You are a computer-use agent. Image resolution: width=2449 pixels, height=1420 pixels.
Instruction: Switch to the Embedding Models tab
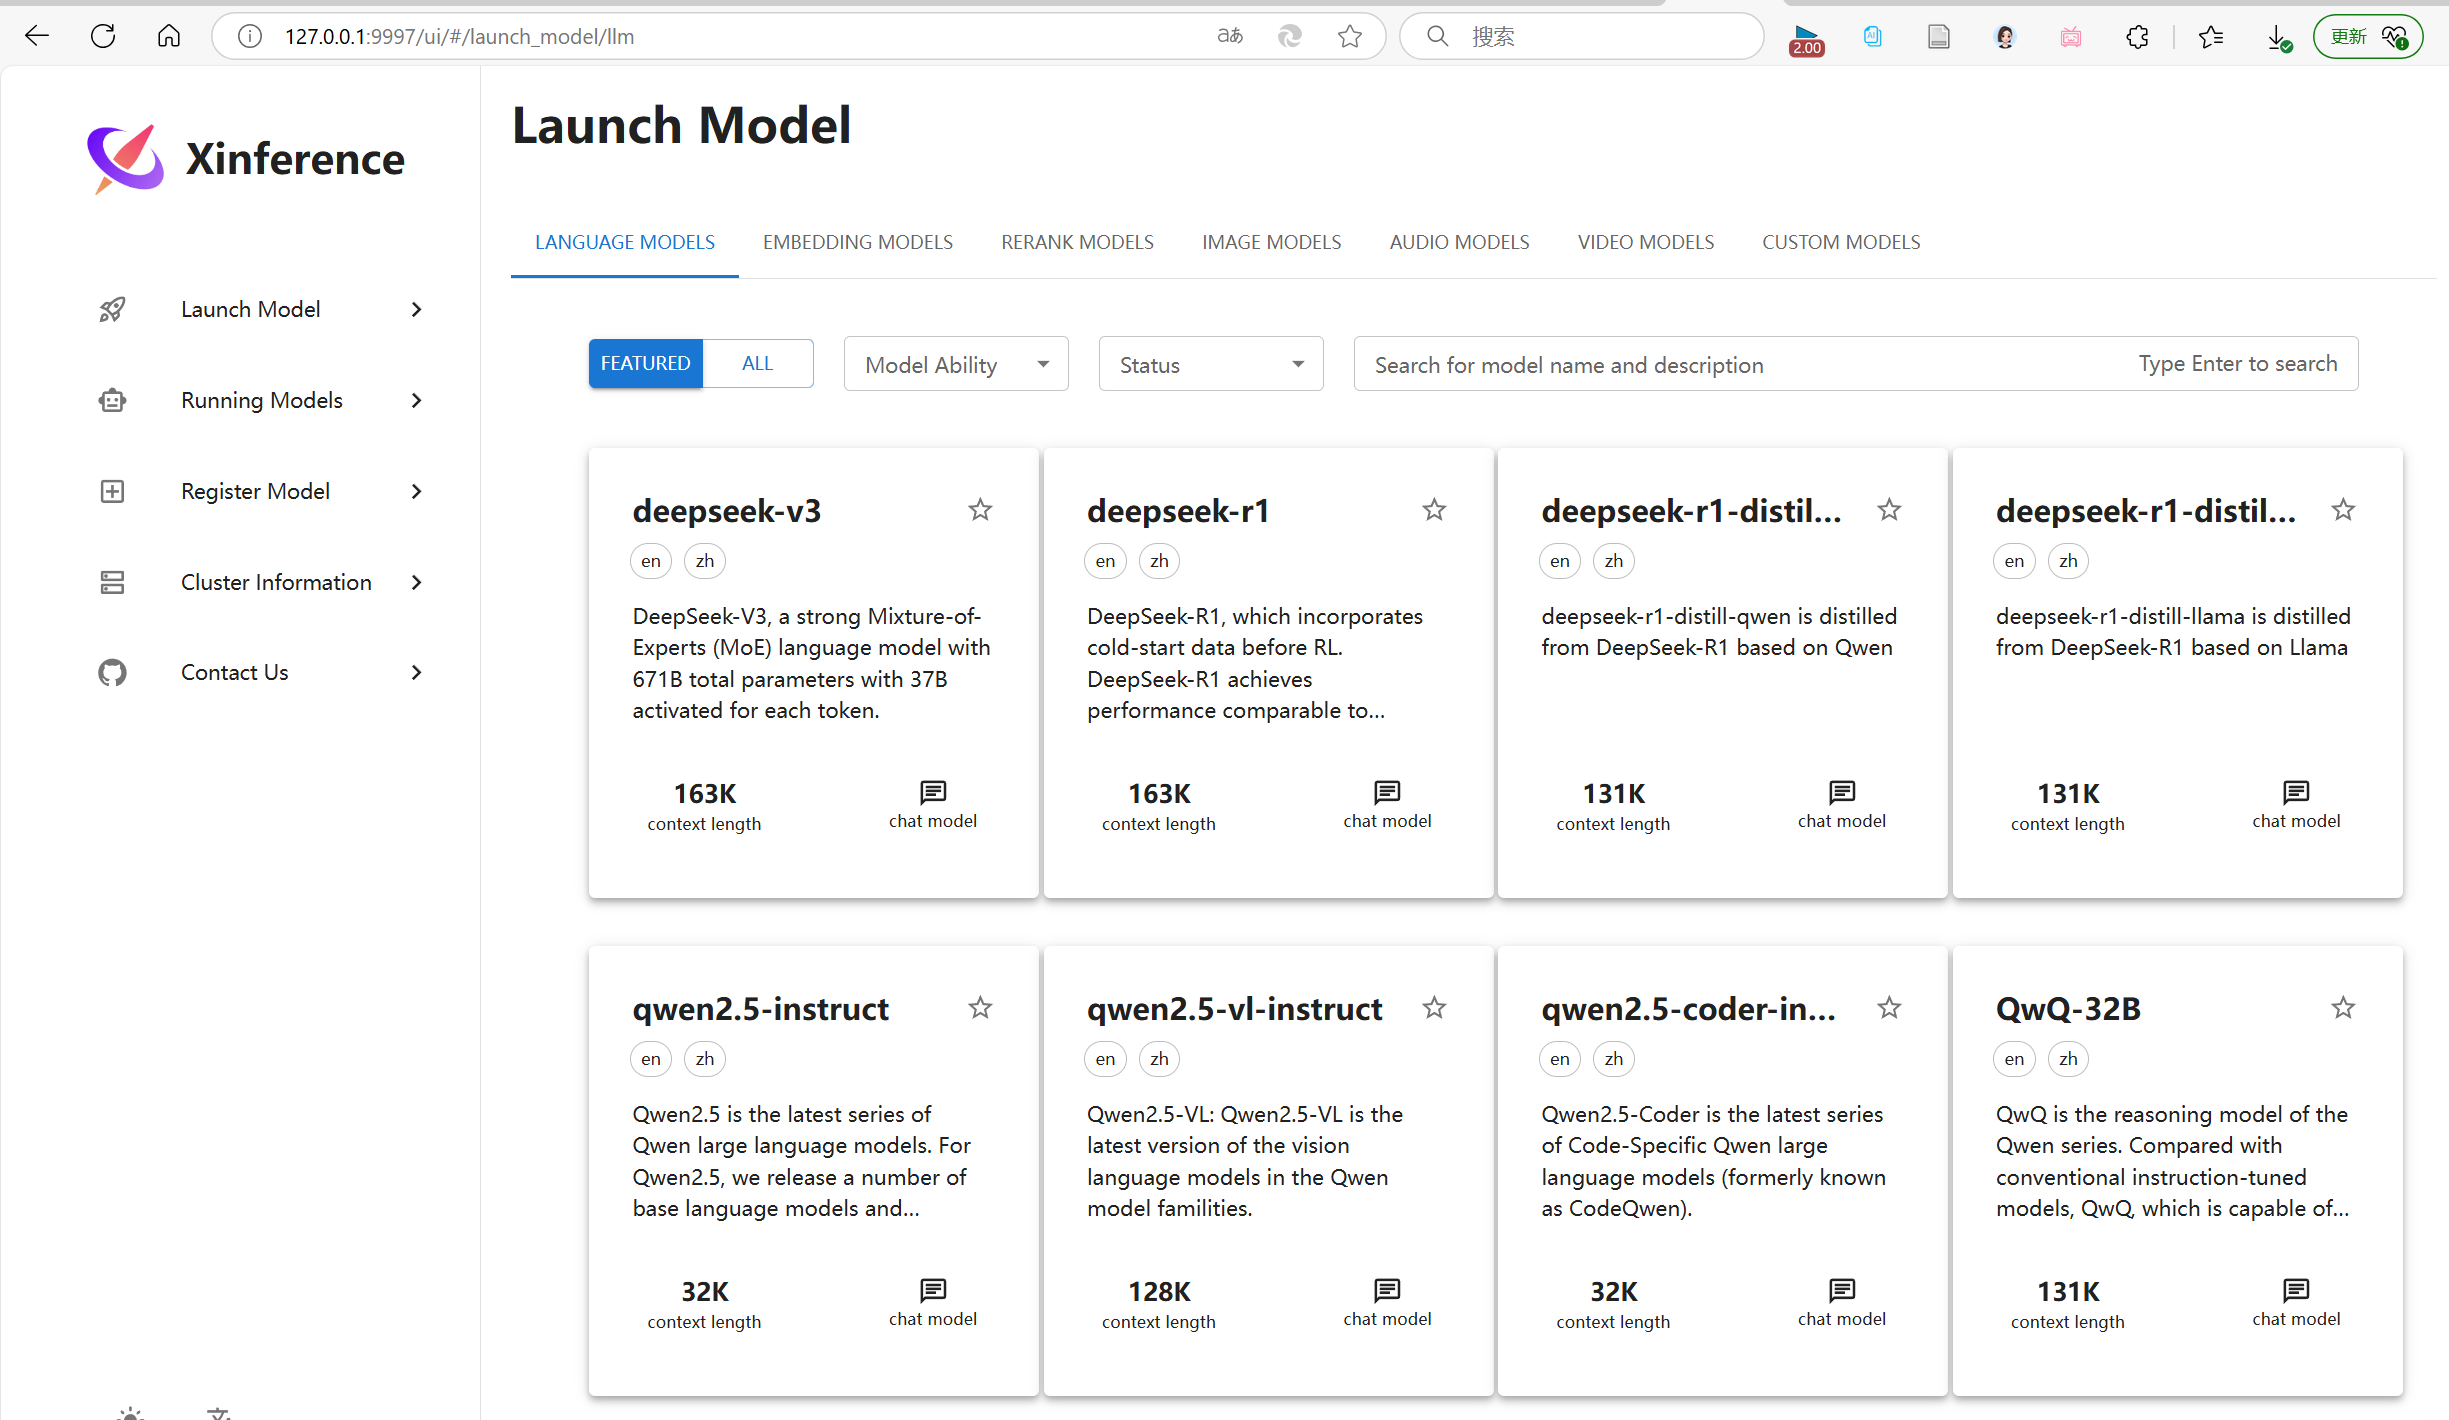click(857, 242)
